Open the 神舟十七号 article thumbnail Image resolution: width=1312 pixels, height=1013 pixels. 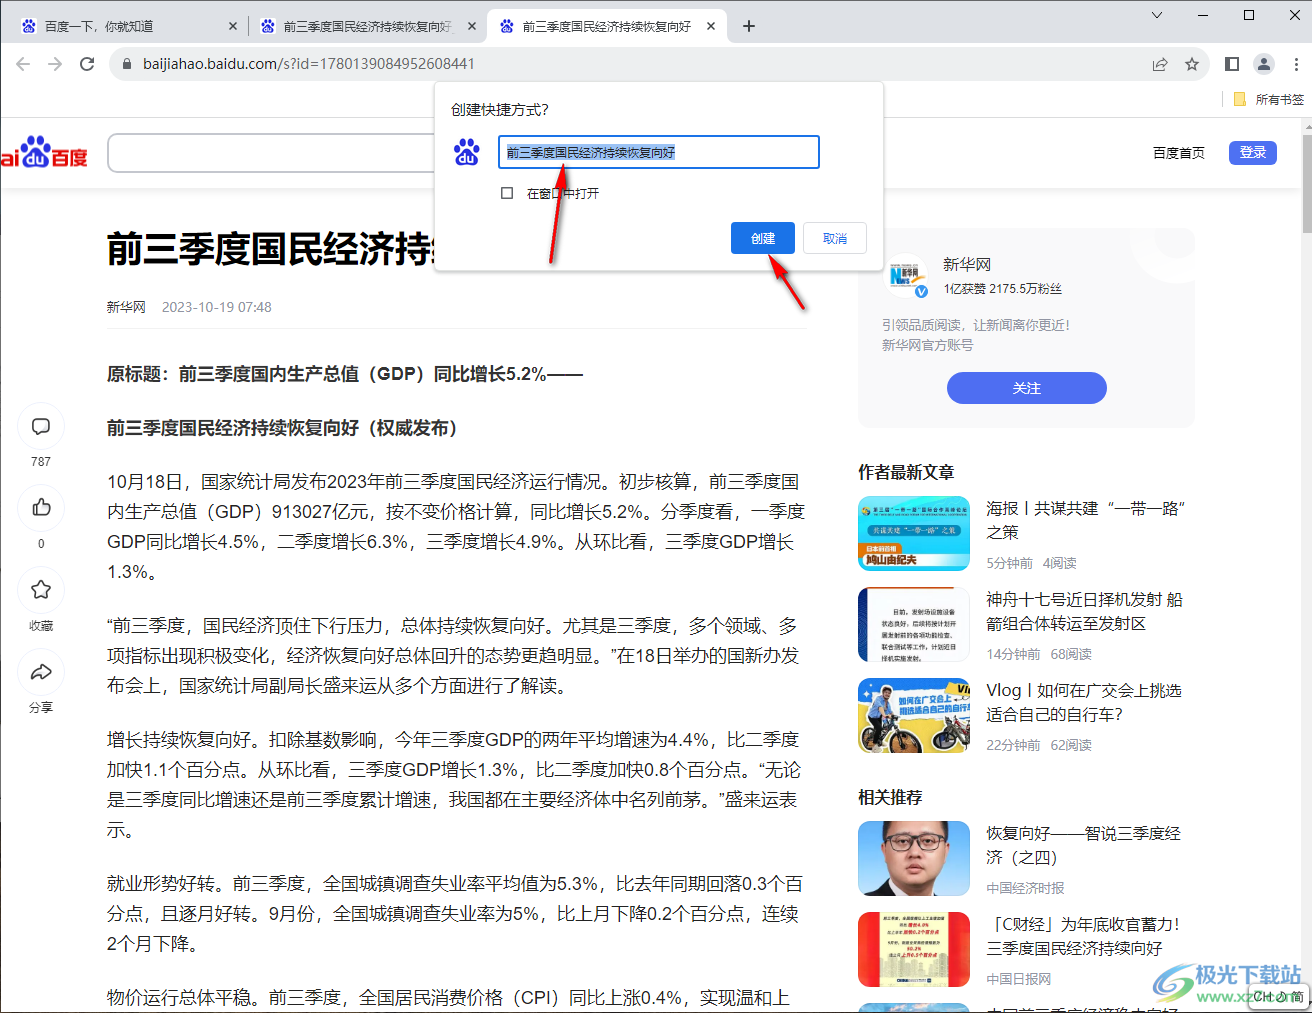point(914,625)
